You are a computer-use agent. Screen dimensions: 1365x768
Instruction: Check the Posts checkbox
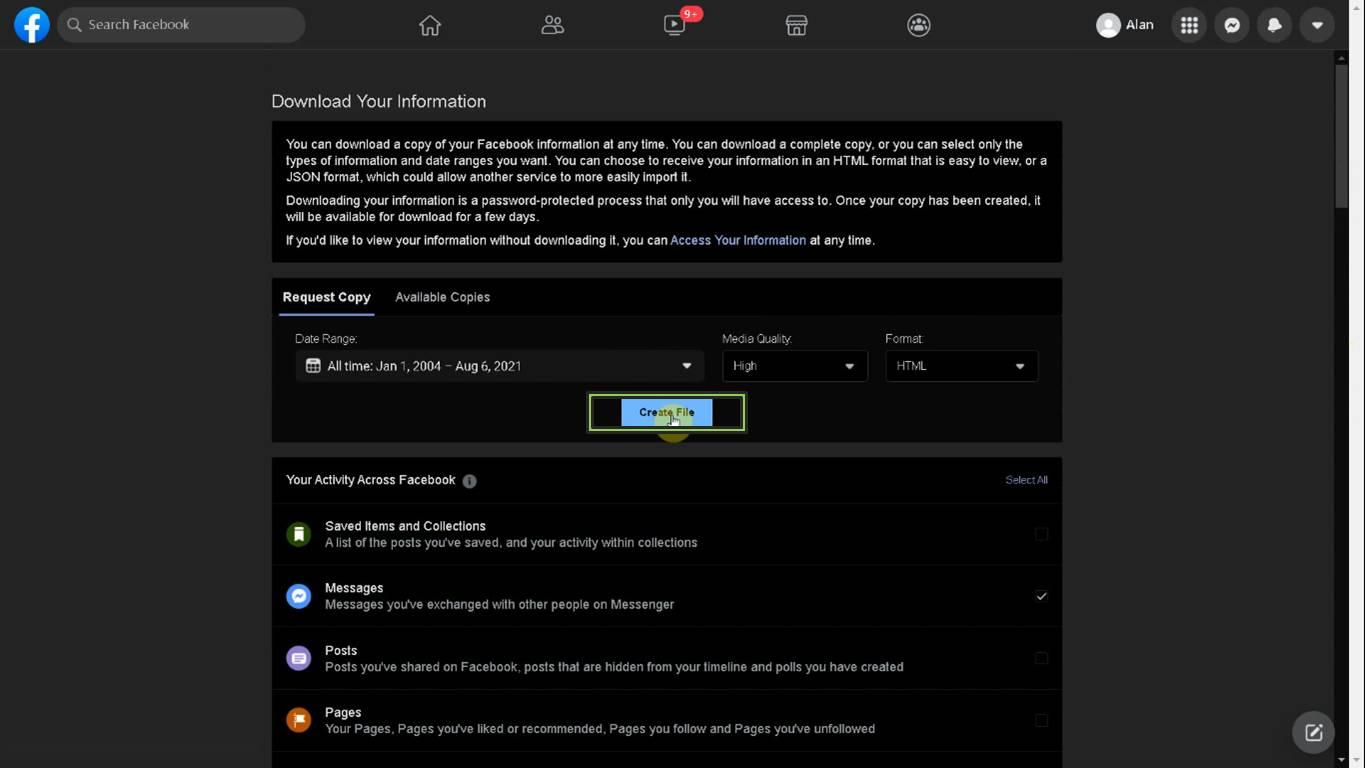[1041, 658]
